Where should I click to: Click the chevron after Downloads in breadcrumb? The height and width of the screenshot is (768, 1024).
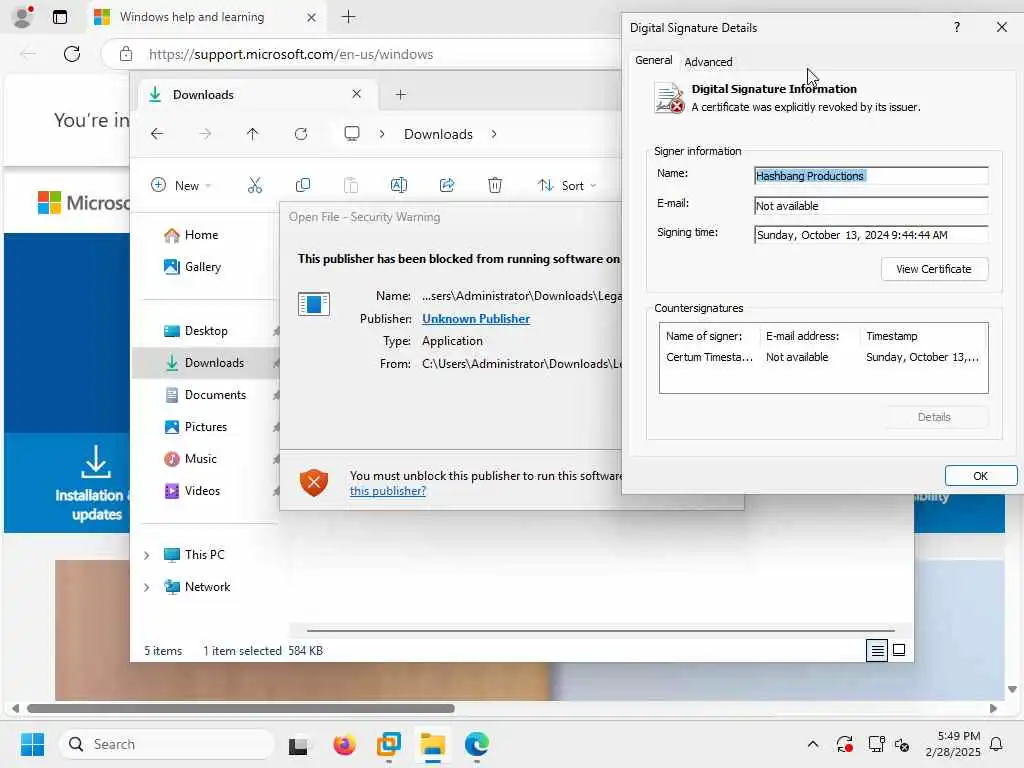(494, 134)
